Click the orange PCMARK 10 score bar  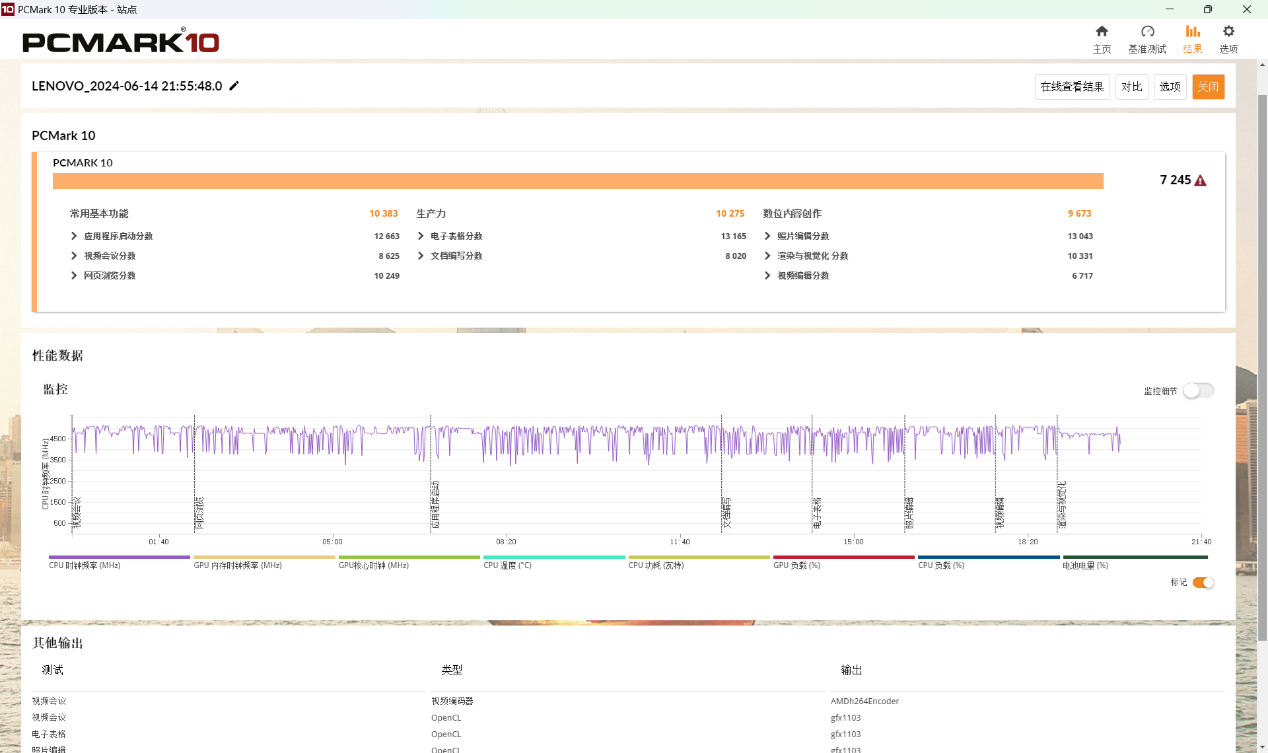[x=578, y=181]
